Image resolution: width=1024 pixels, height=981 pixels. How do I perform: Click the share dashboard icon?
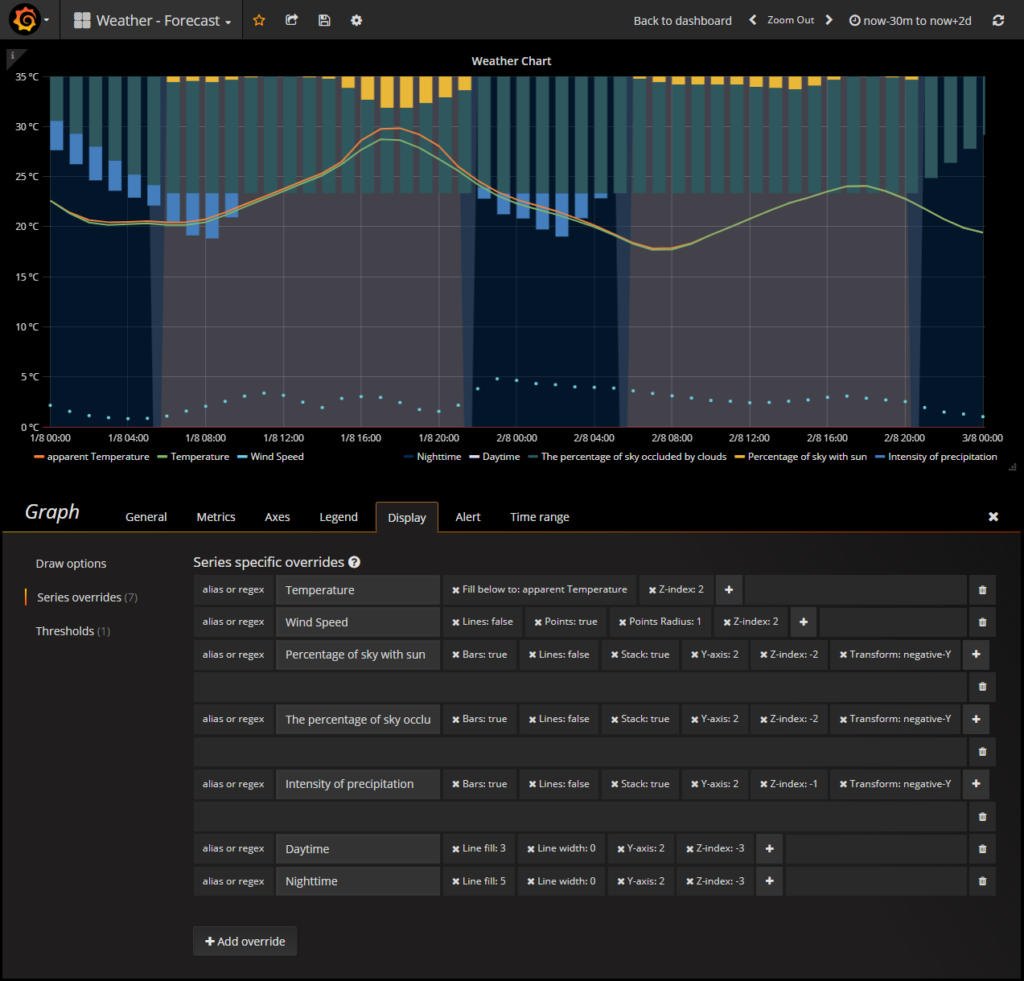pos(292,20)
